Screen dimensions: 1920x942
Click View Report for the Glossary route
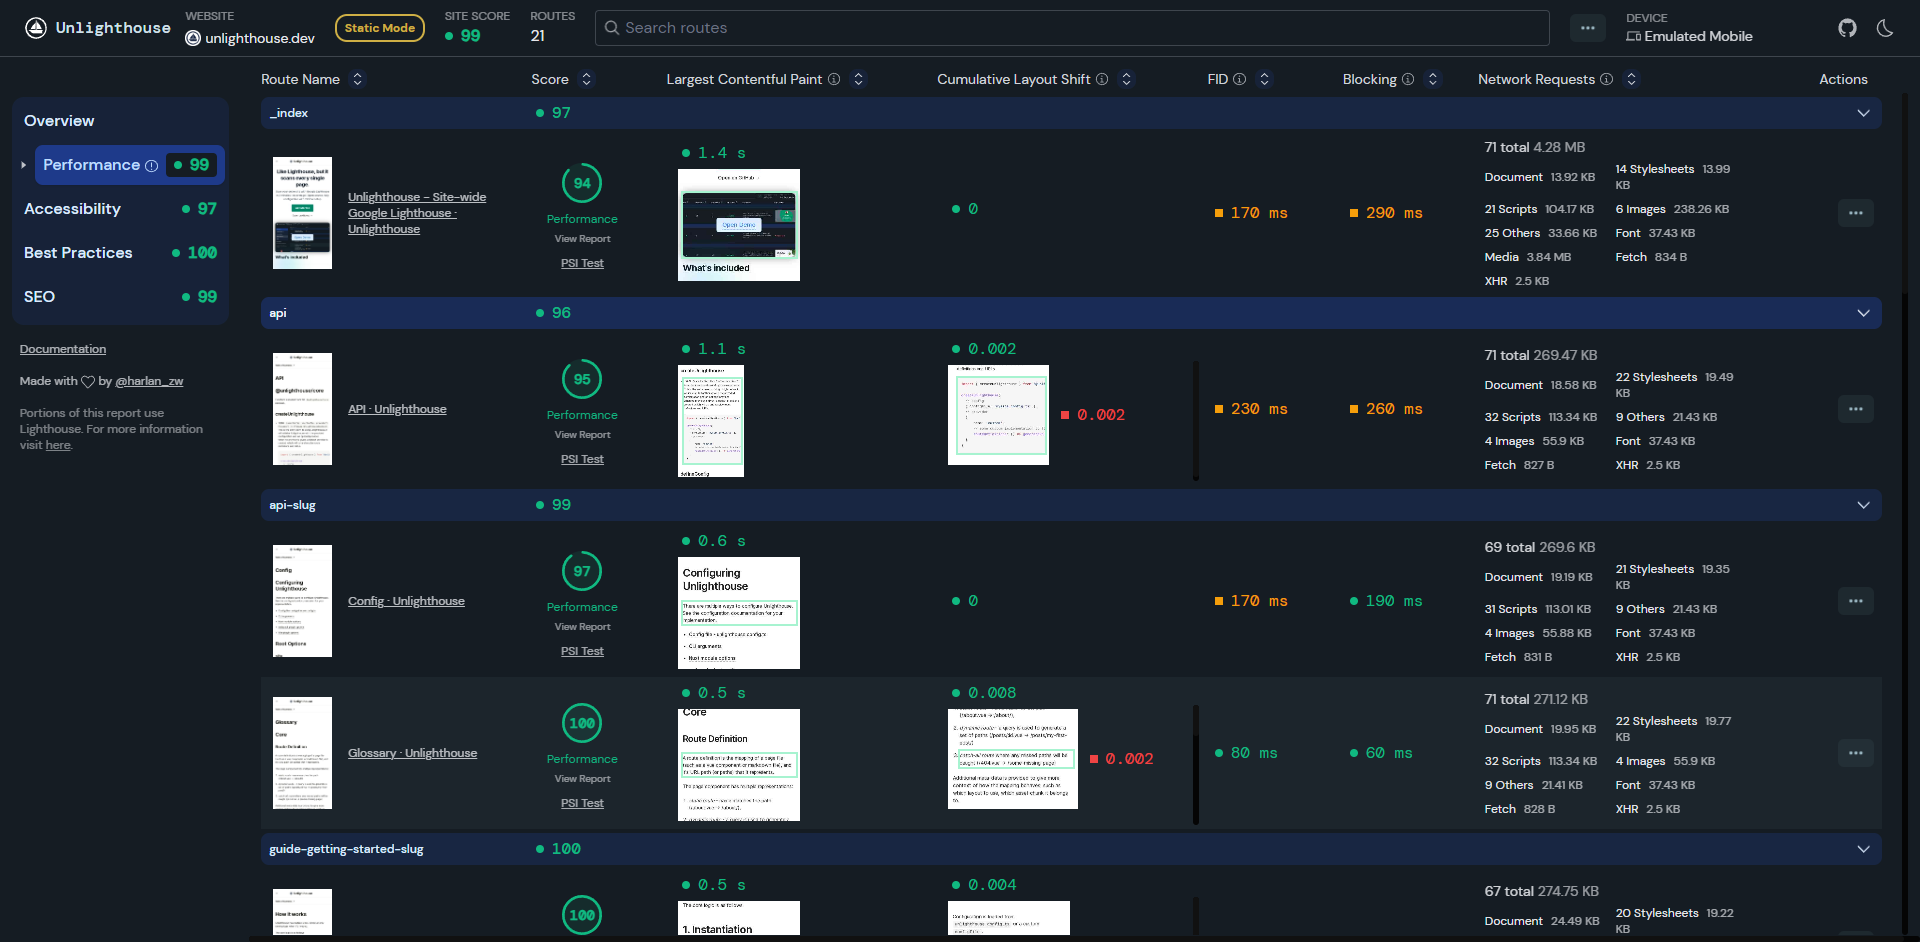point(582,779)
